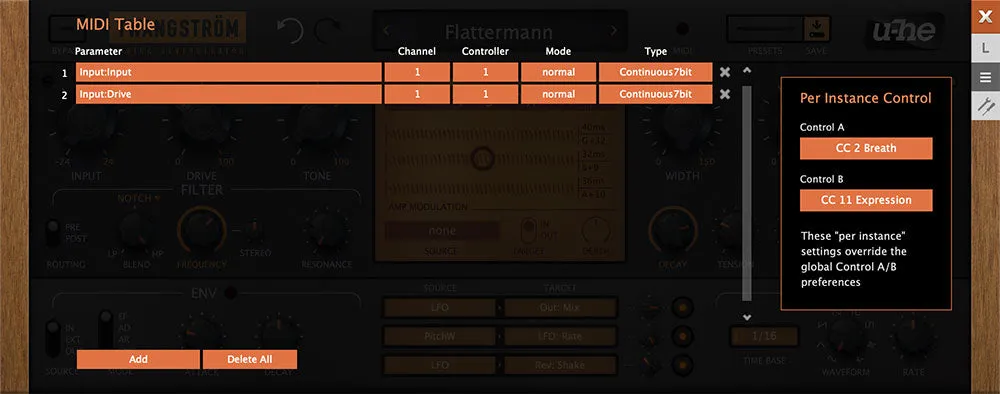Close the MIDI Table overlay with orange X
The height and width of the screenshot is (394, 1000).
coord(985,17)
